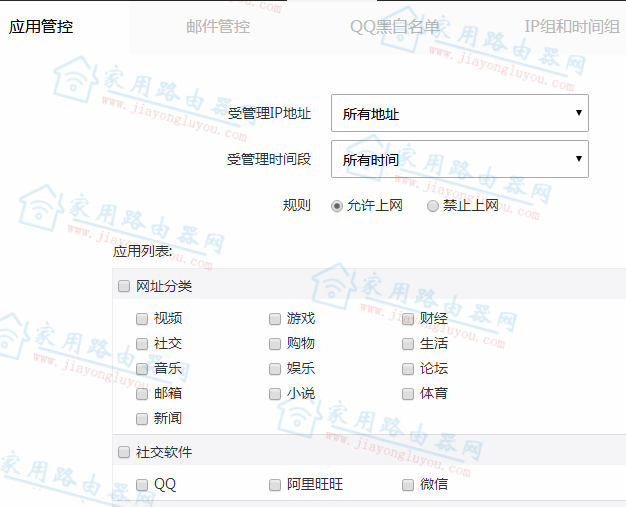Viewport: 626px width, 507px height.
Task: Check the 微信 checkbox
Action: pyautogui.click(x=408, y=485)
